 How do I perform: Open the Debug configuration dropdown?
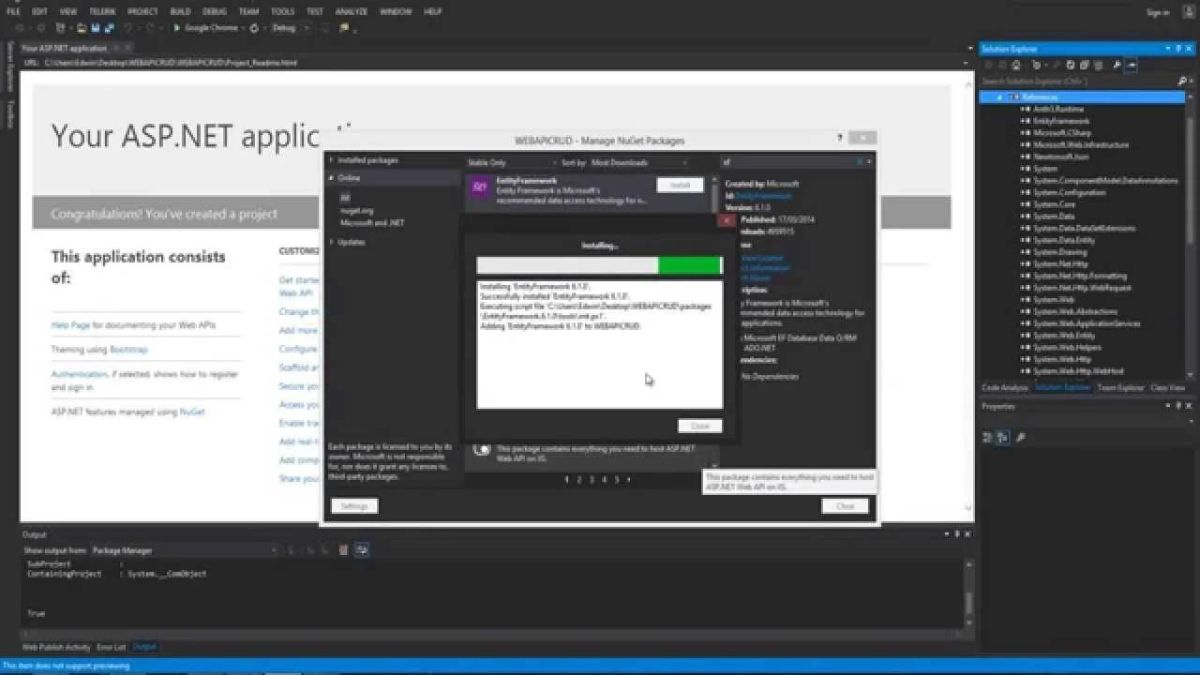[291, 28]
